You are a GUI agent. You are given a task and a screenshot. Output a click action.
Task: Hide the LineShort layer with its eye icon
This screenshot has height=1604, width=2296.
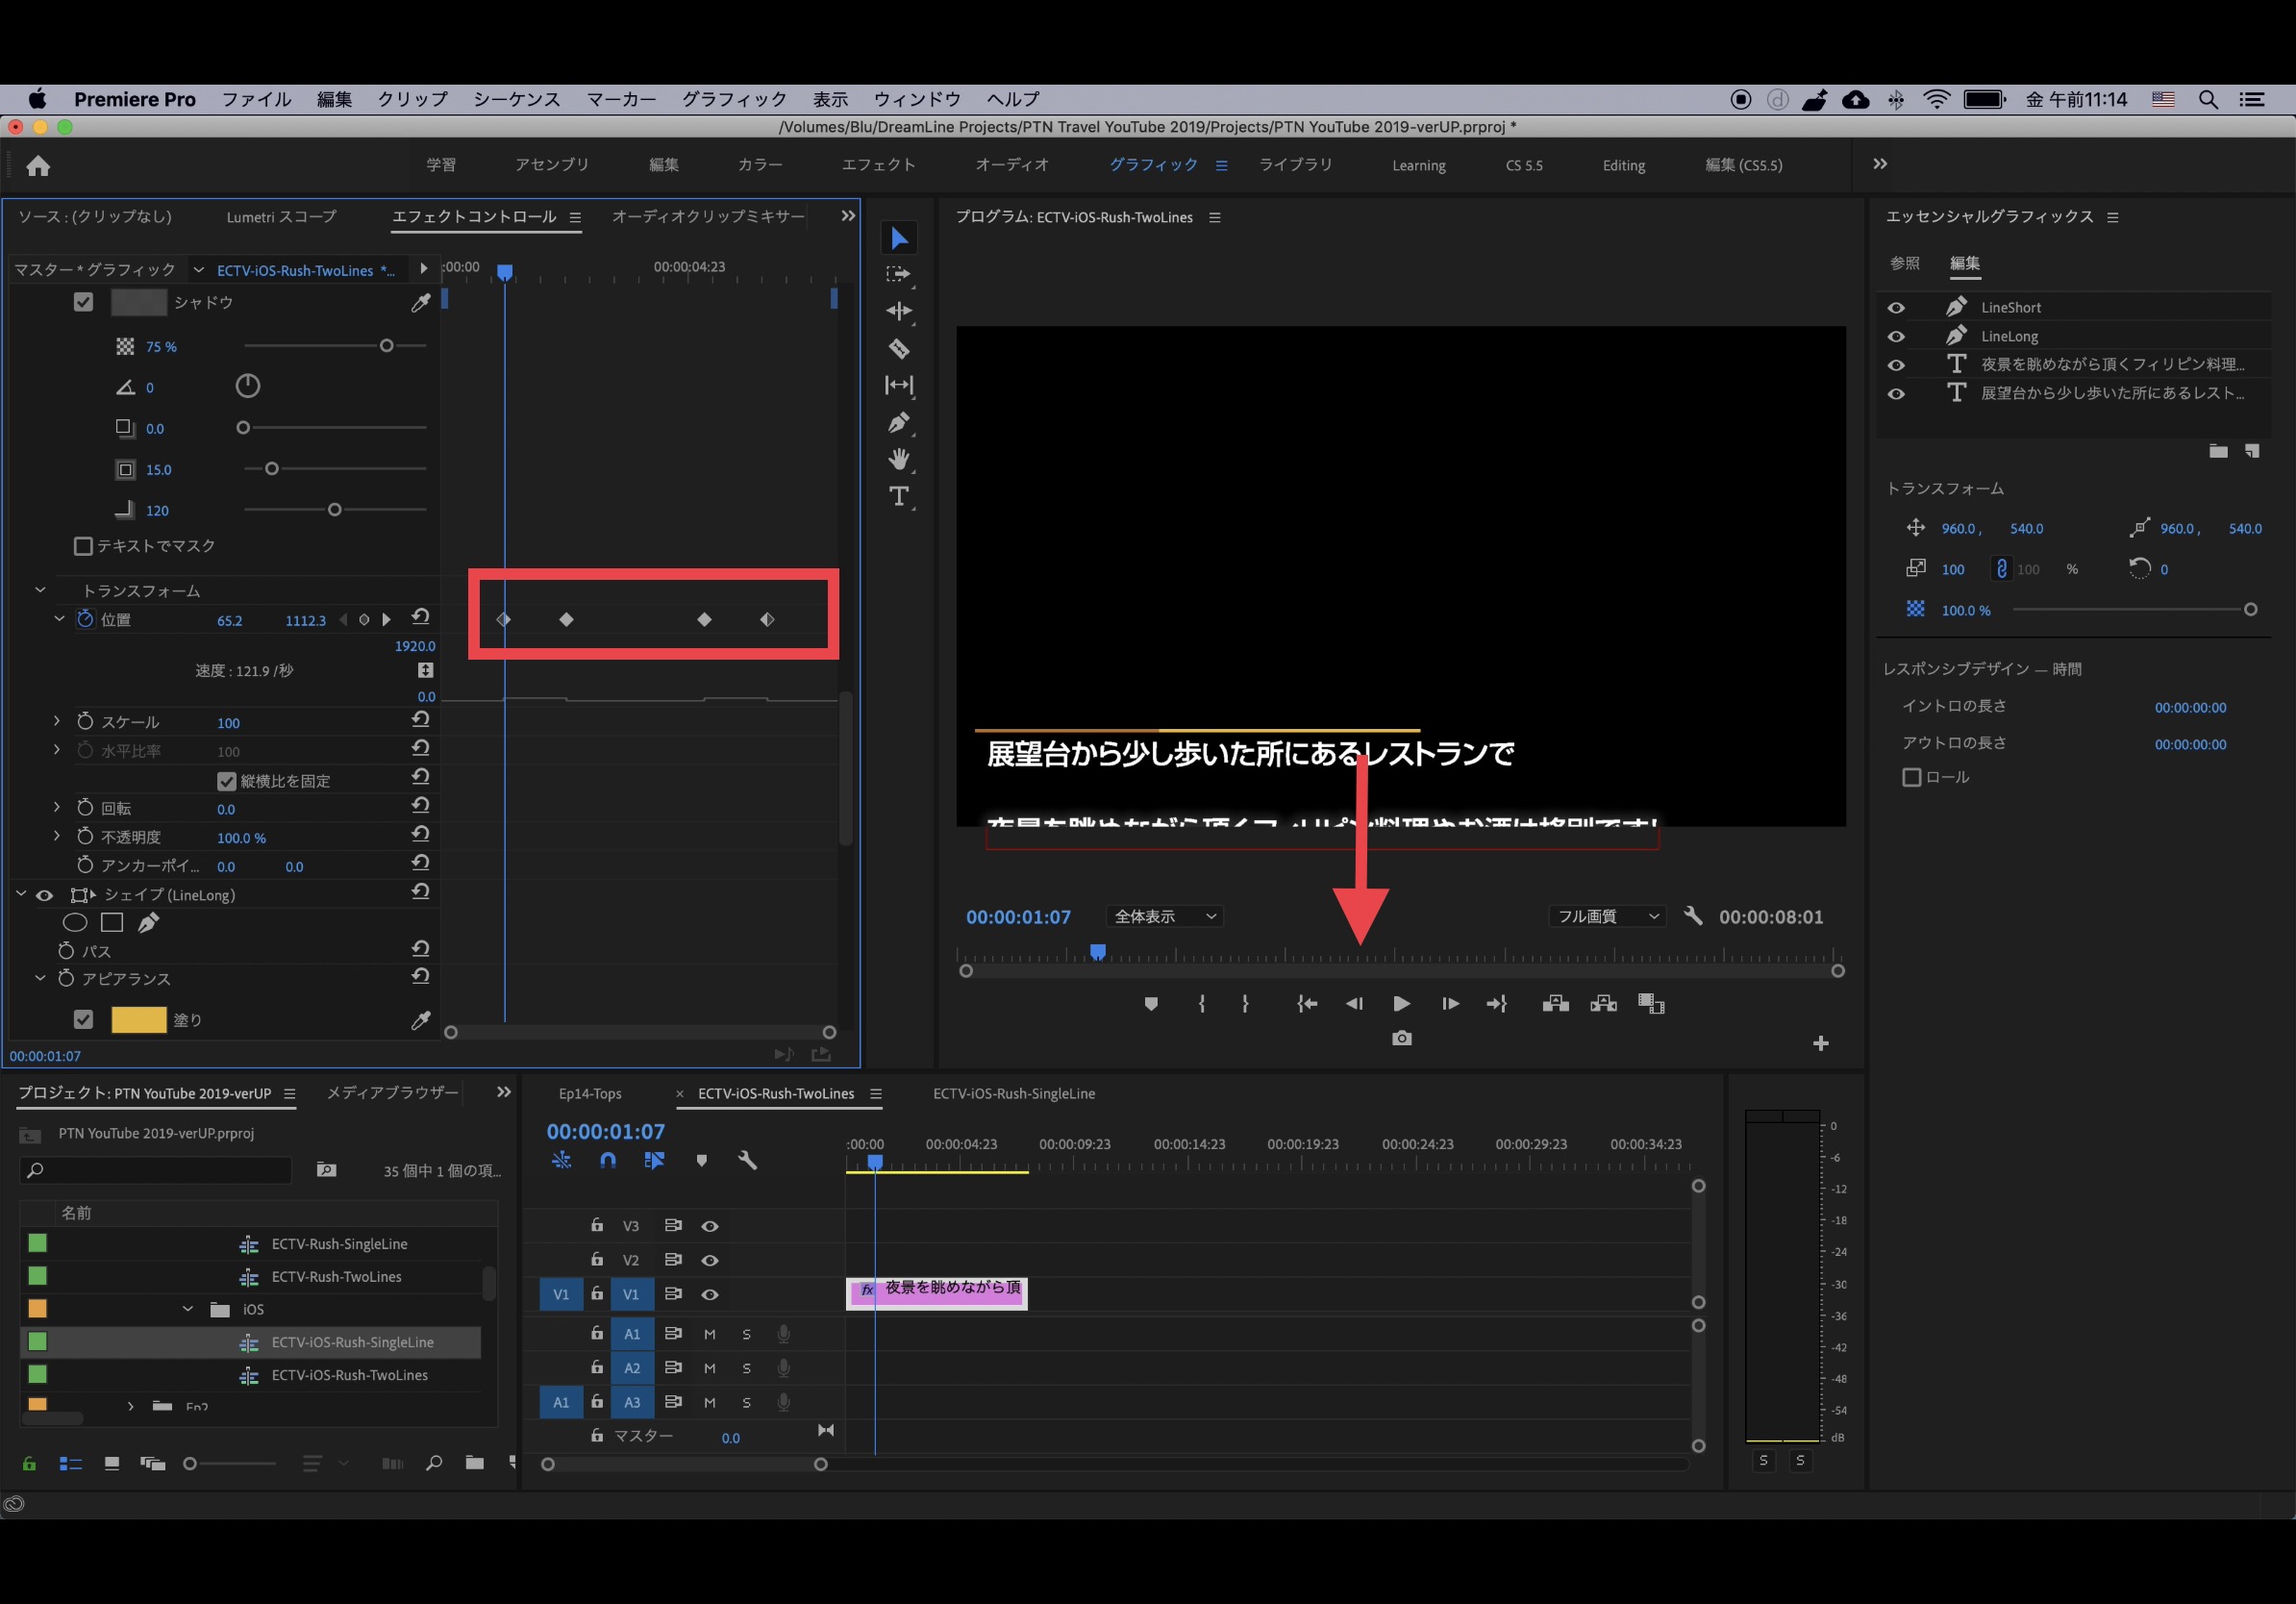(x=1895, y=308)
